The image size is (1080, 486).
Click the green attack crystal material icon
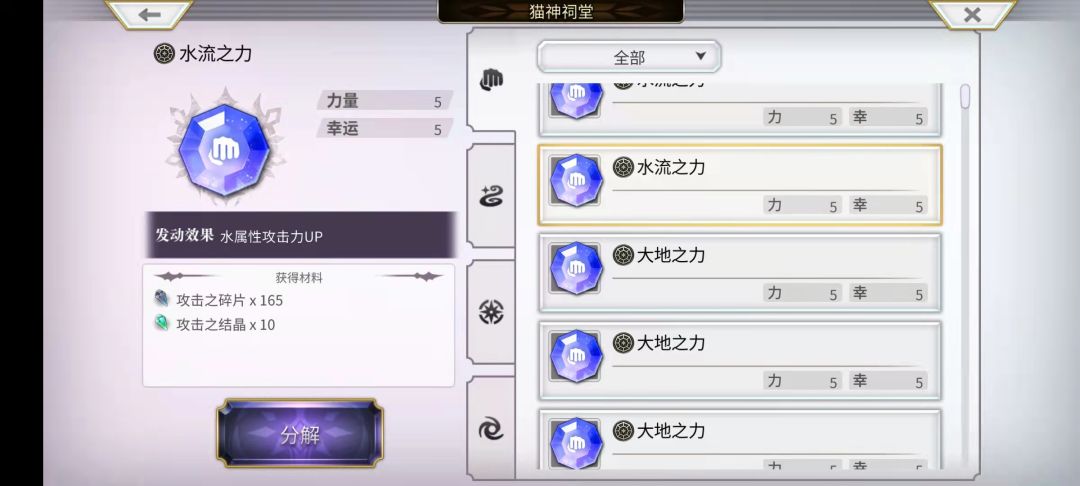(x=162, y=324)
